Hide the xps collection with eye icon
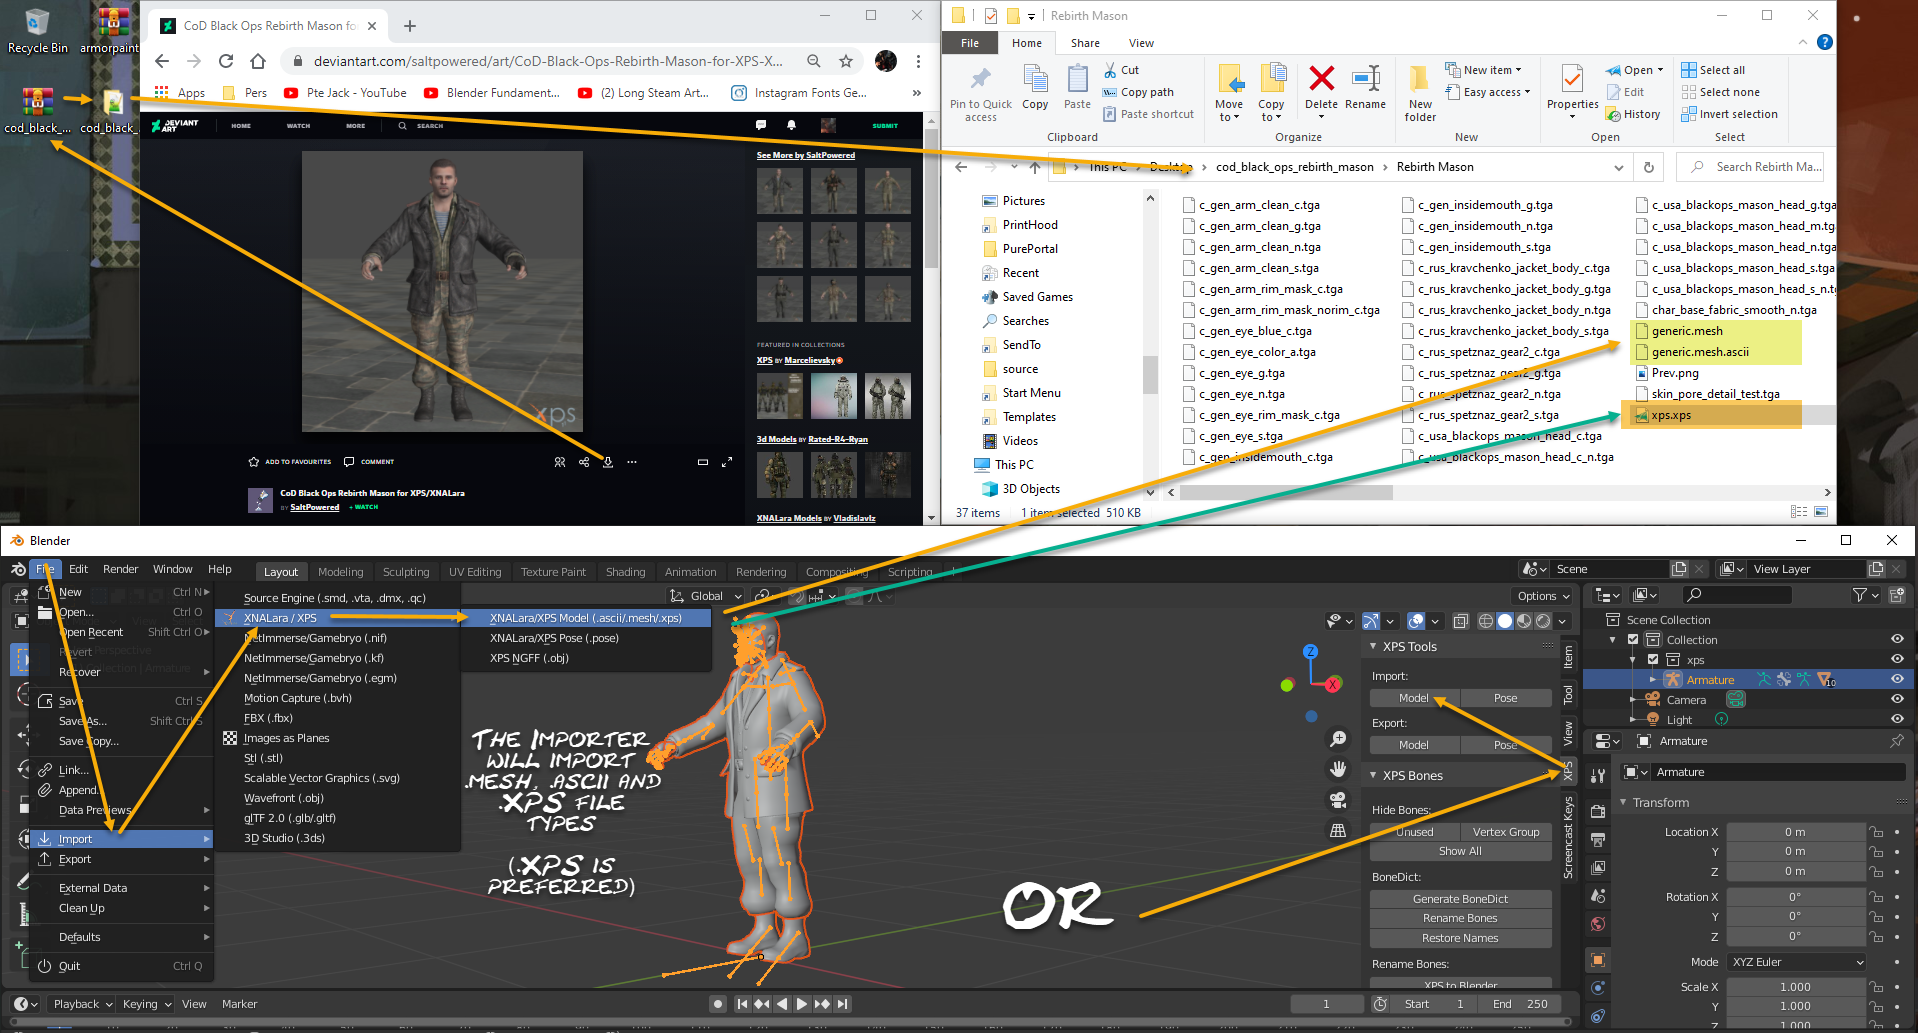The image size is (1918, 1033). (1897, 659)
